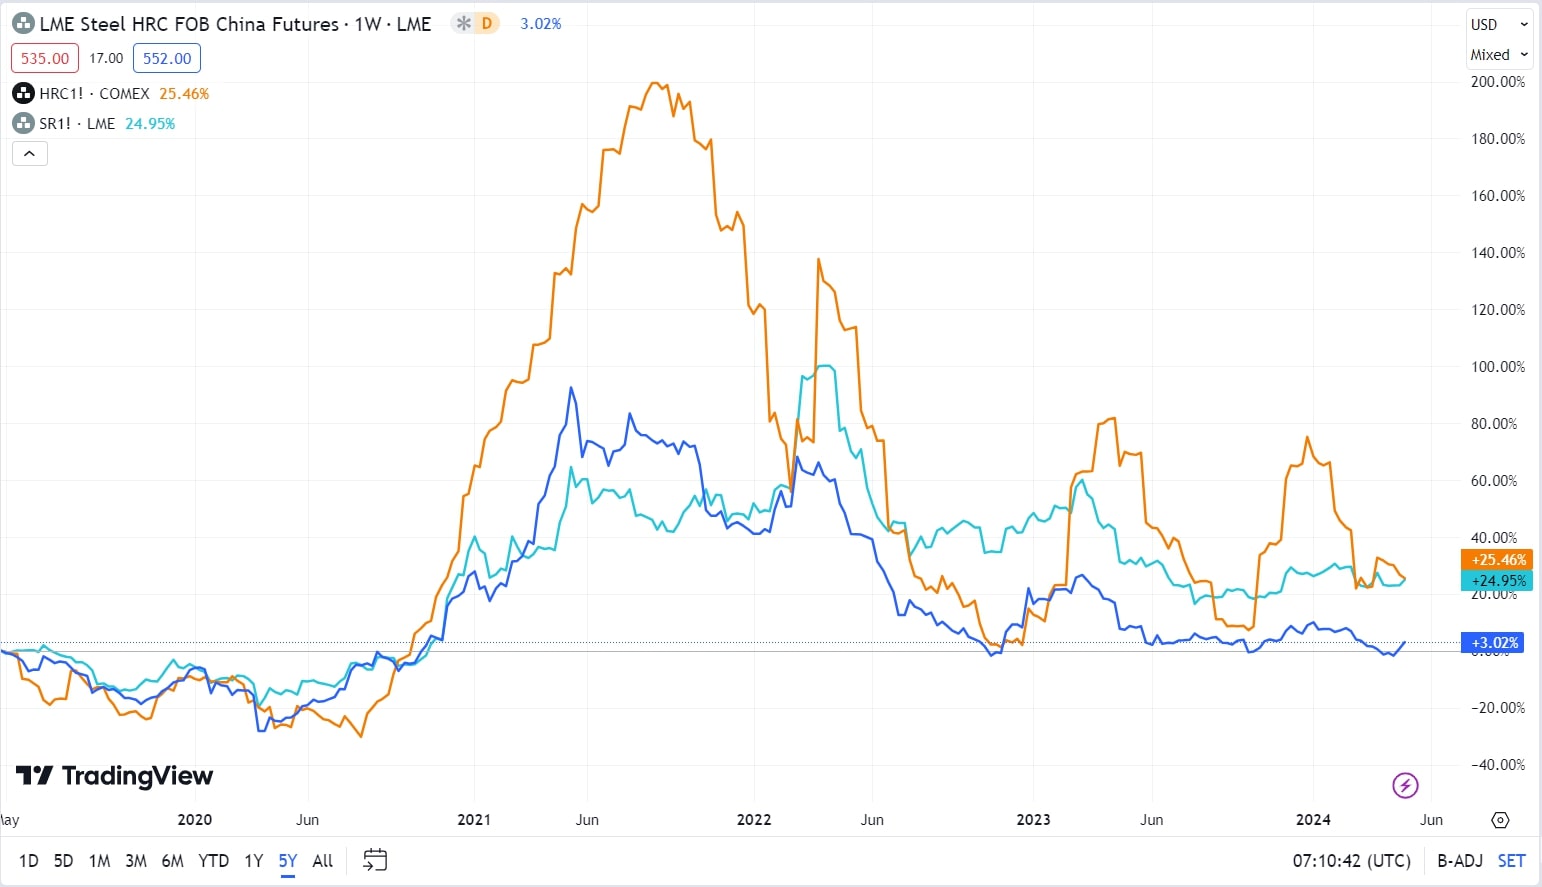Select the 1D timeframe button

[x=28, y=860]
